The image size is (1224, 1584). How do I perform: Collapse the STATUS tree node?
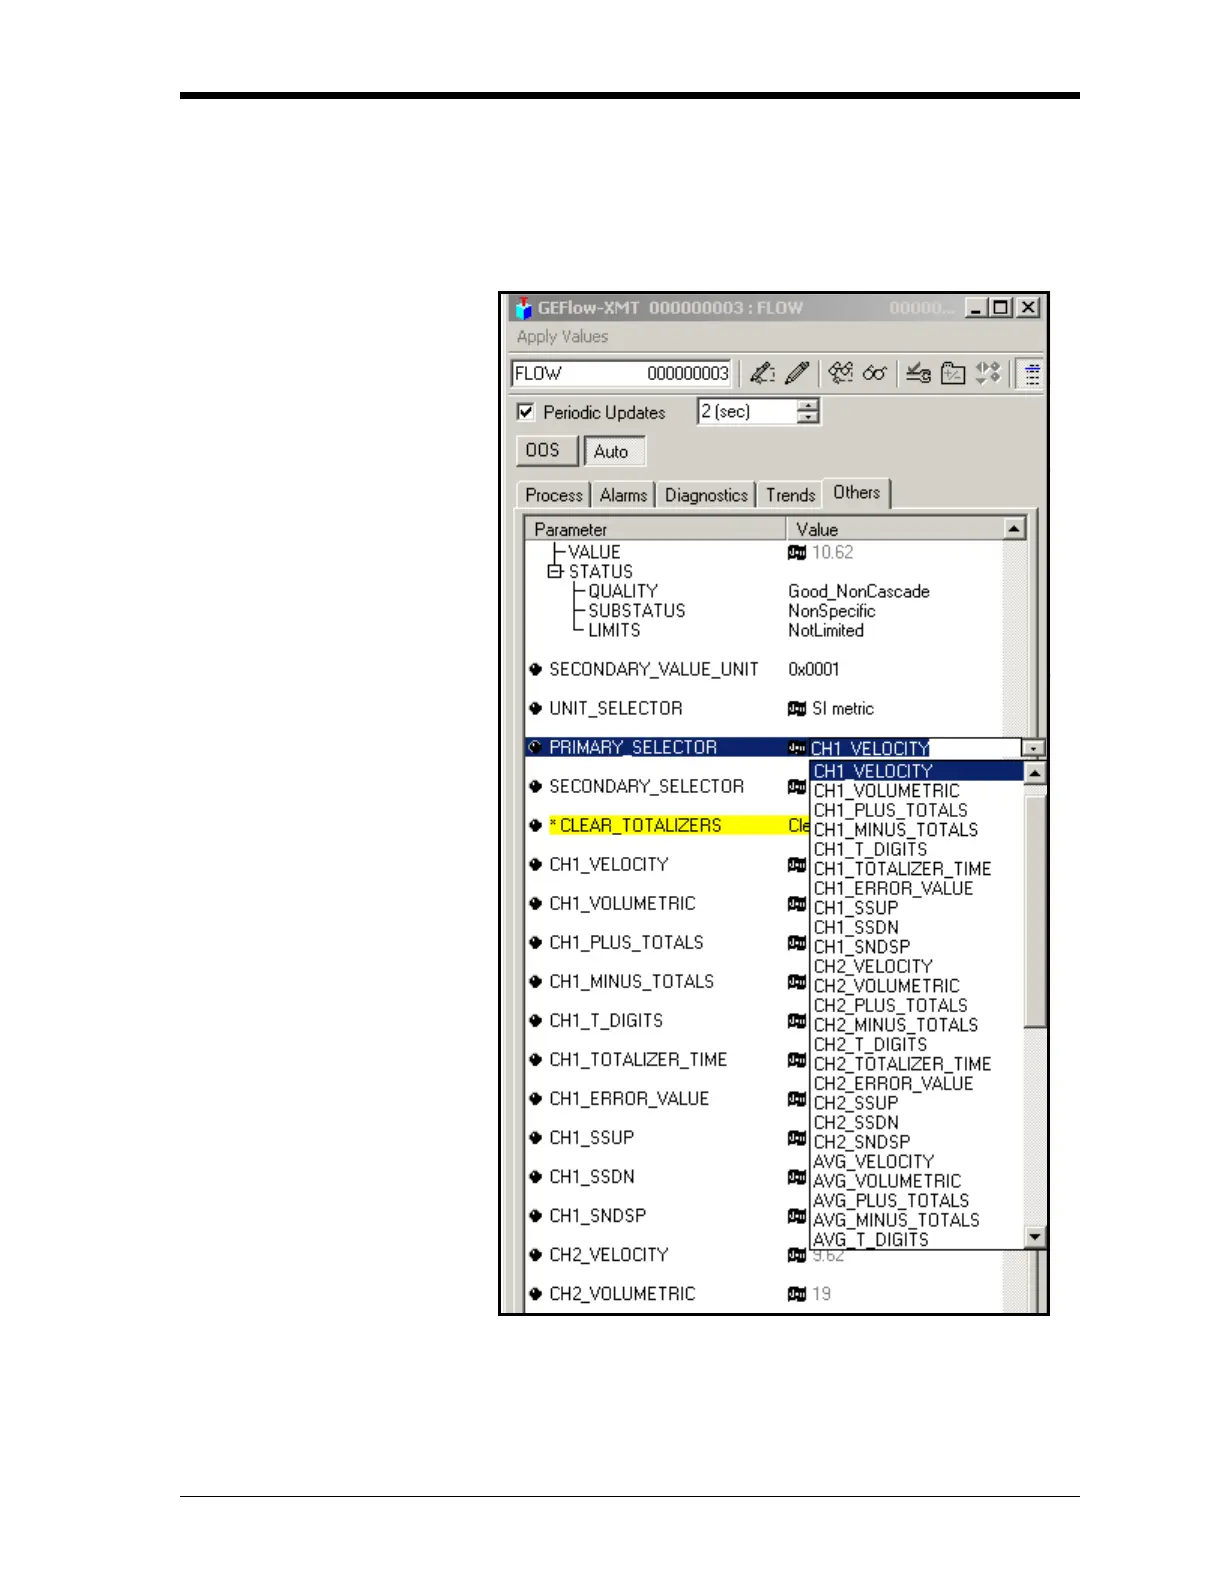(554, 572)
